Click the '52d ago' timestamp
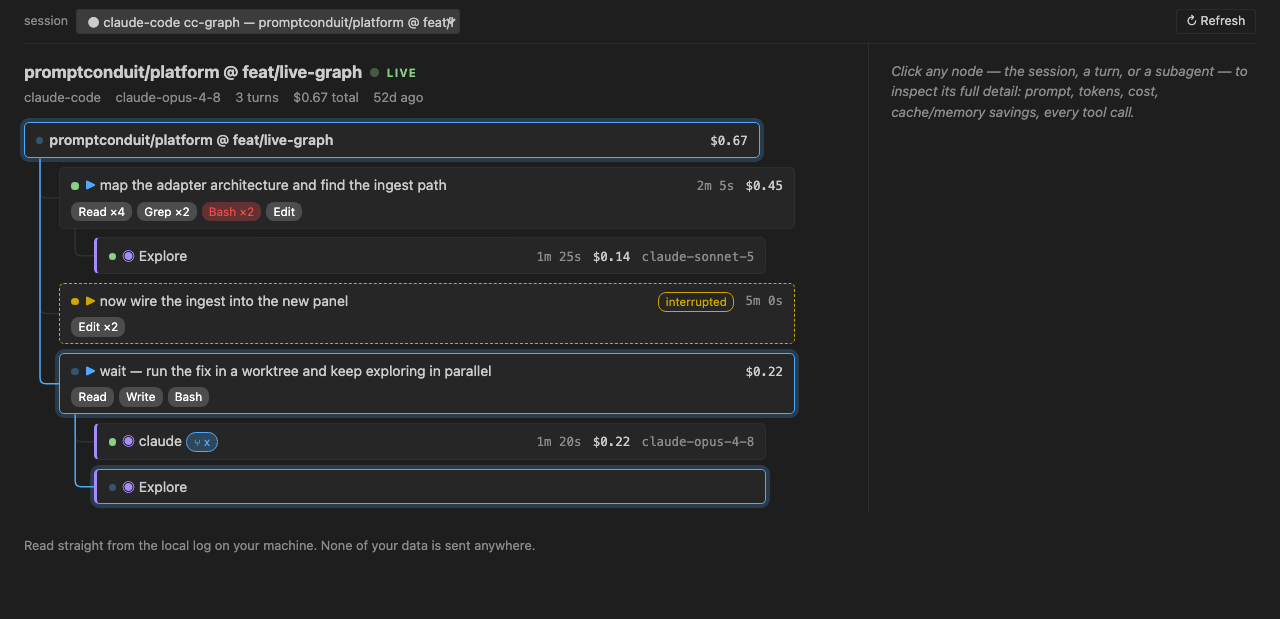The image size is (1280, 619). click(398, 97)
